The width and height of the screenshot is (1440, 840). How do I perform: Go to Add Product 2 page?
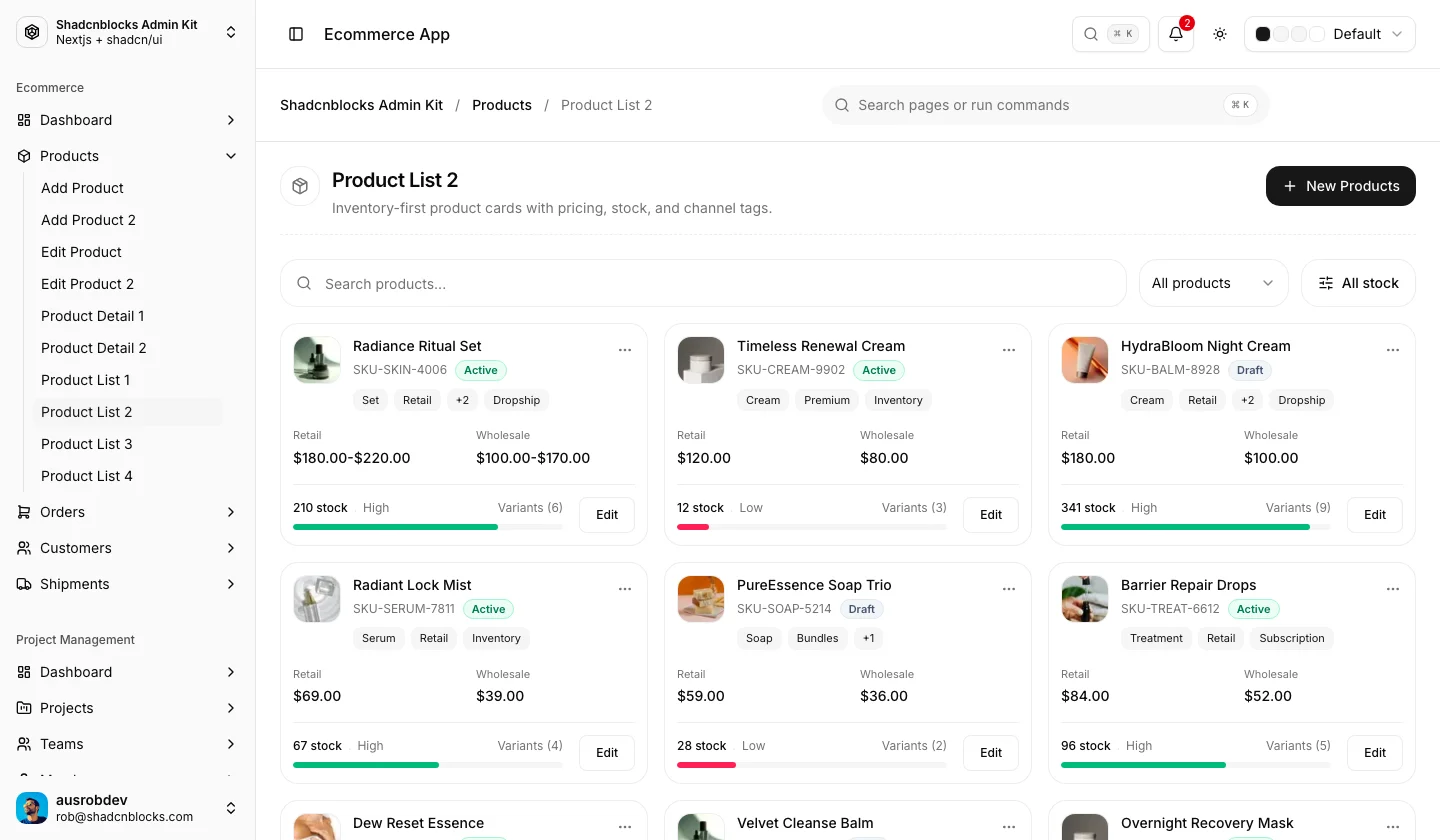128,220
